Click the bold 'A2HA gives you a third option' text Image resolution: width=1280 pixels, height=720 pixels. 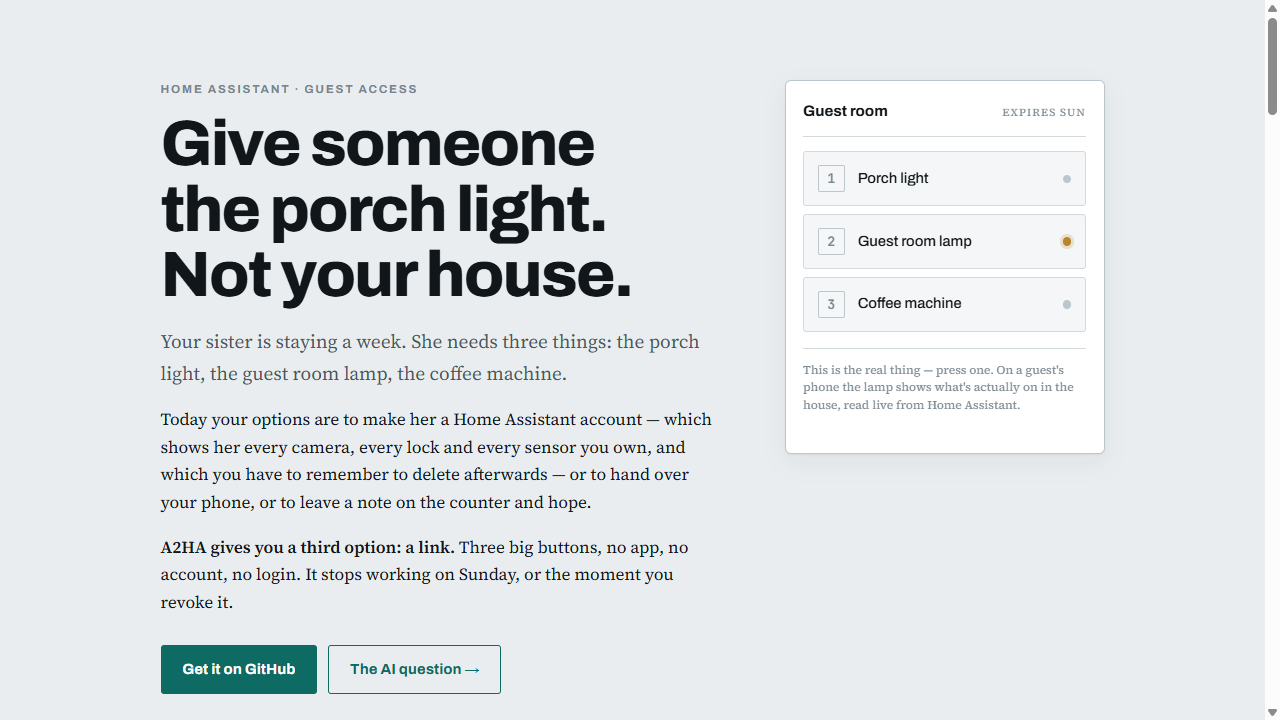coord(308,547)
